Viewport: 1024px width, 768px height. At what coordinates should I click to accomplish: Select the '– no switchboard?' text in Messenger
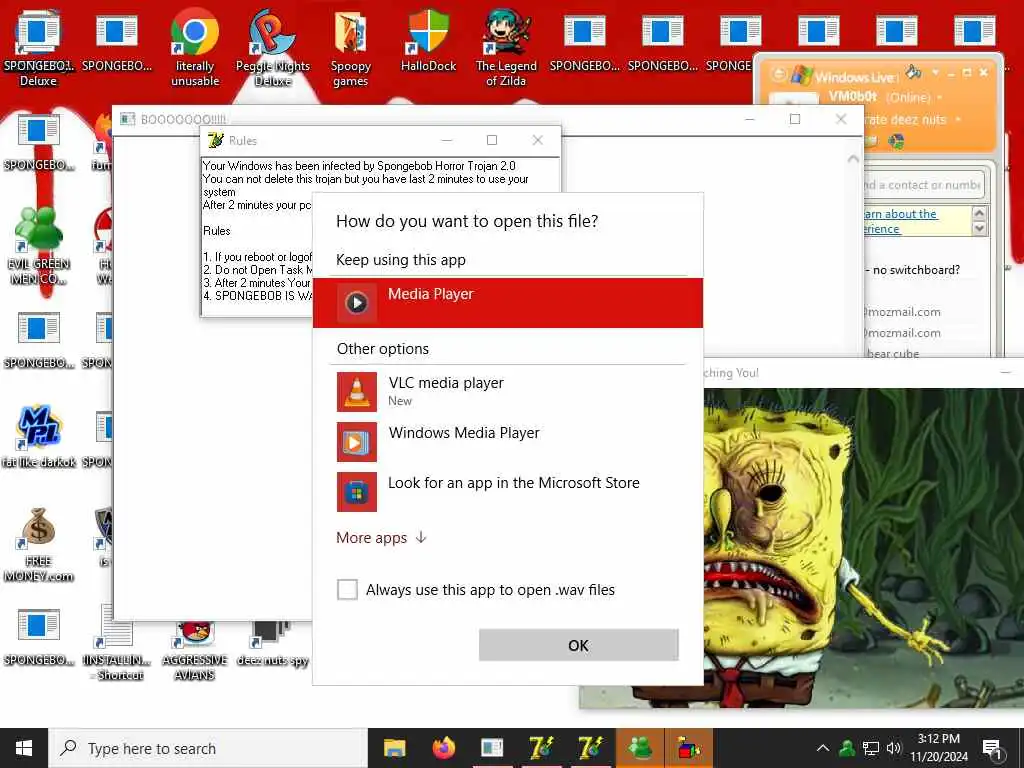912,270
